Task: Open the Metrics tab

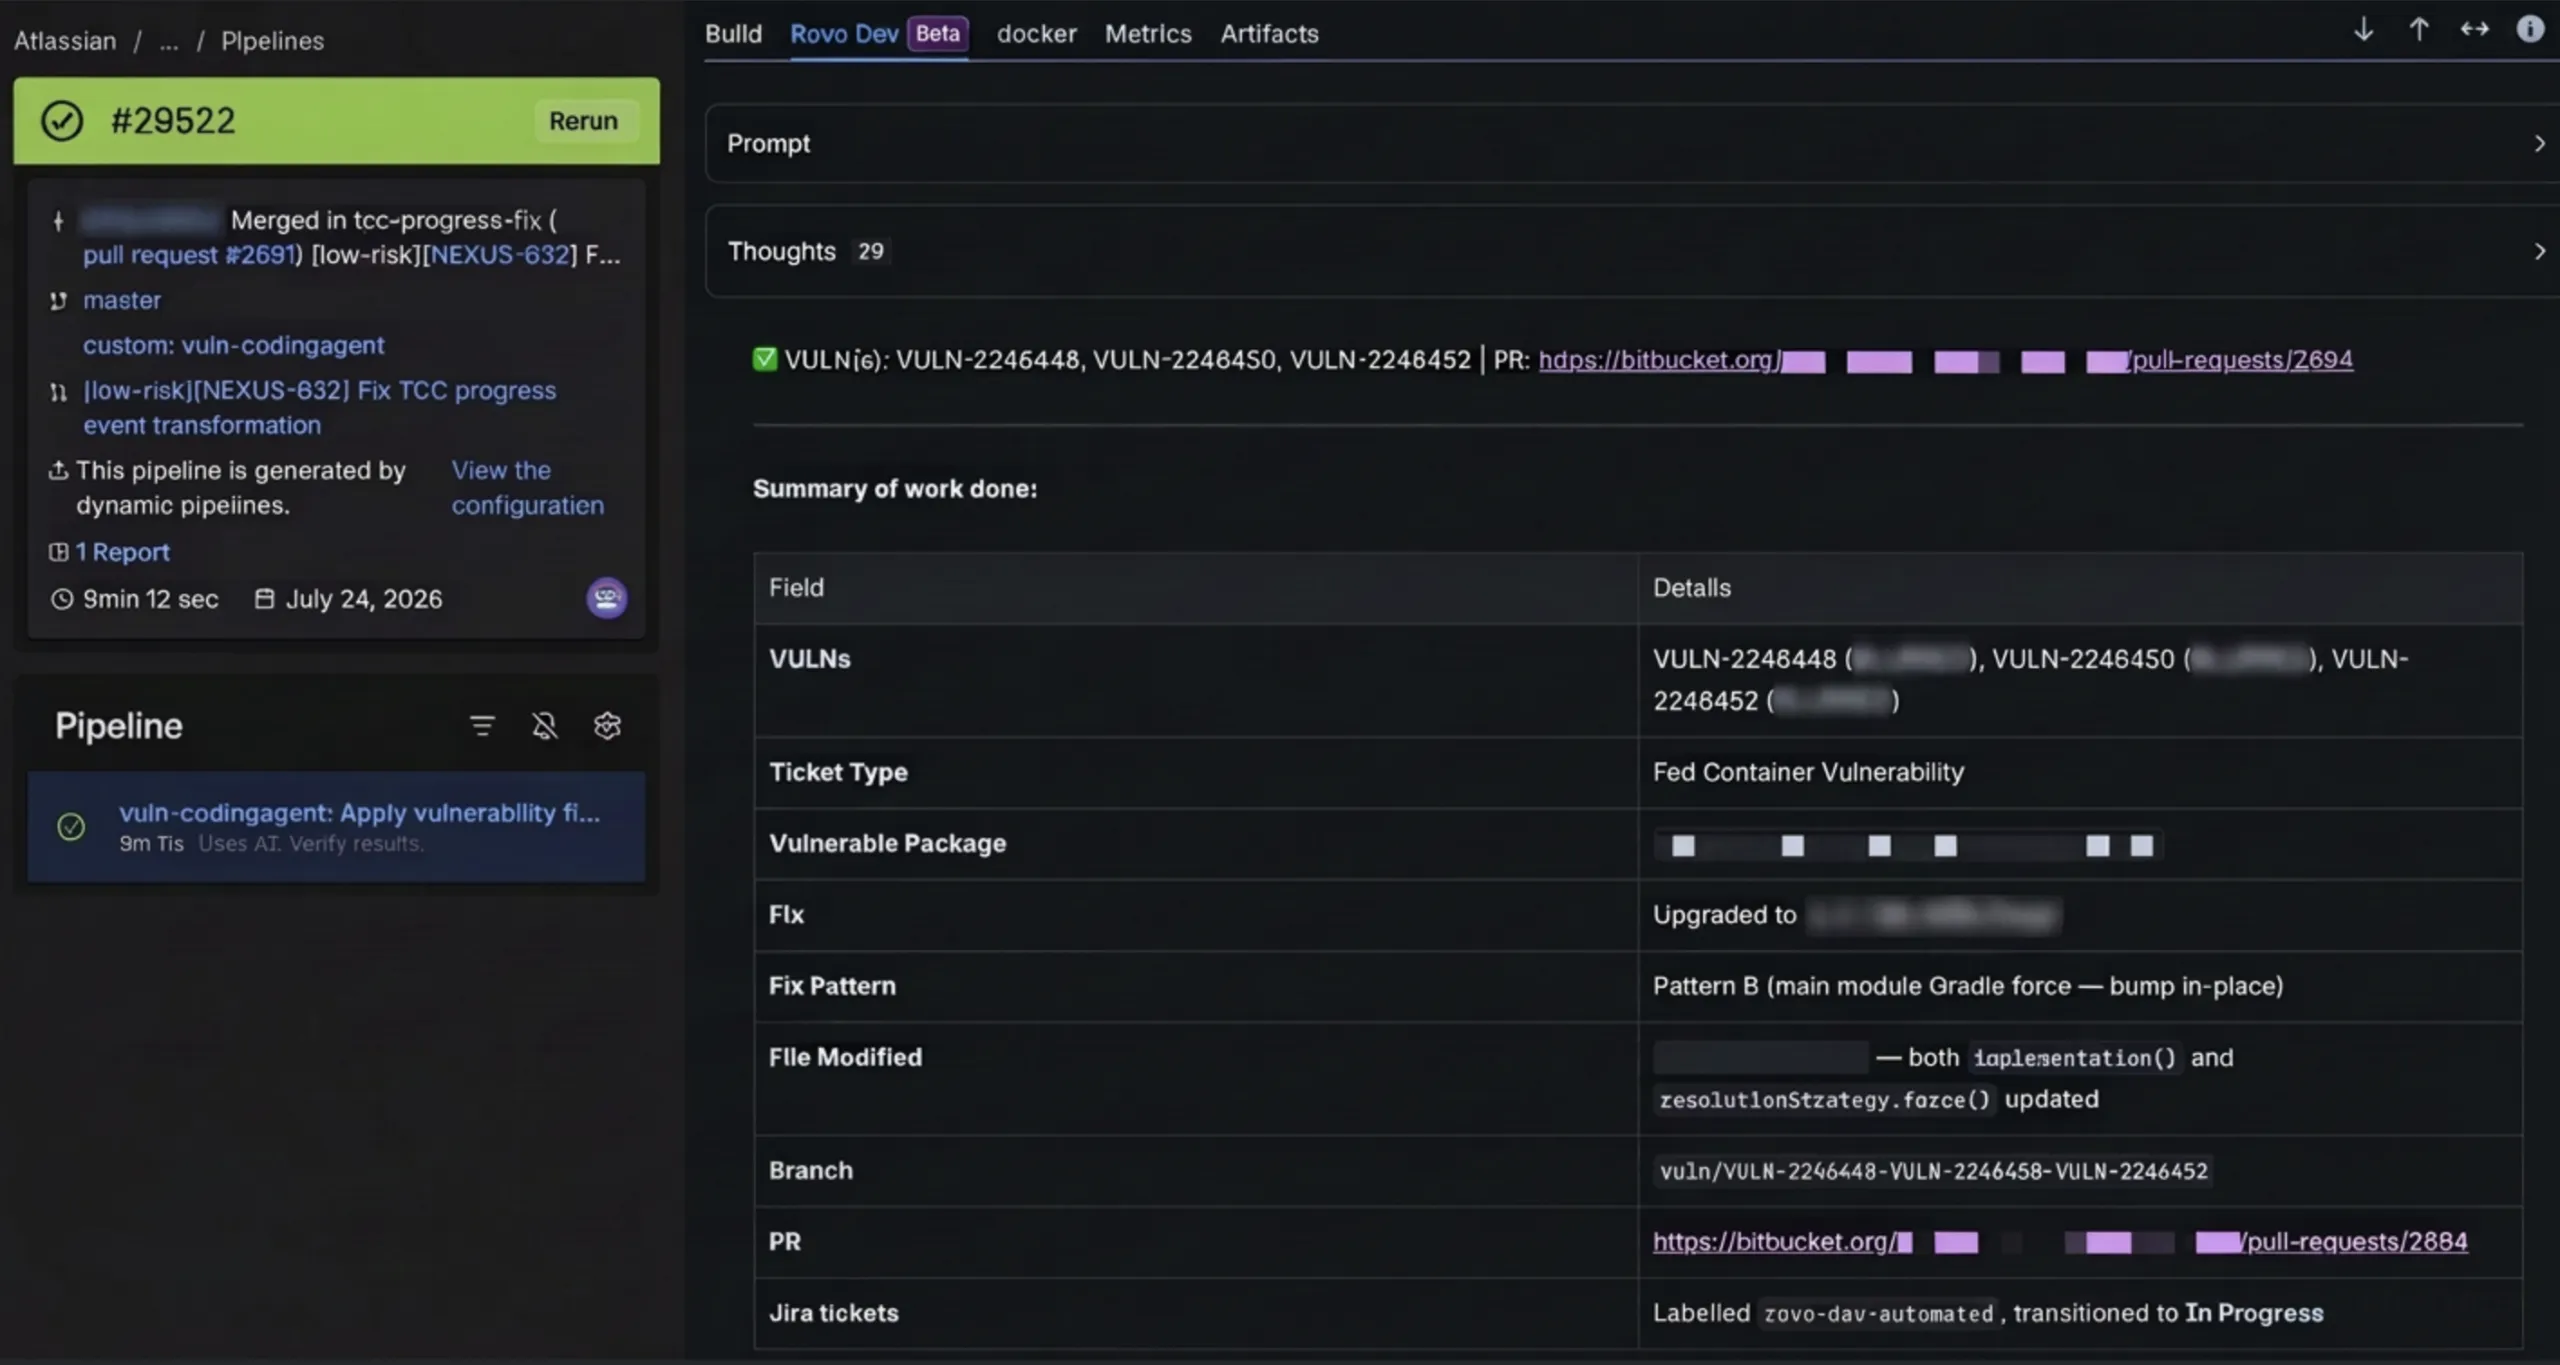Action: (1148, 33)
